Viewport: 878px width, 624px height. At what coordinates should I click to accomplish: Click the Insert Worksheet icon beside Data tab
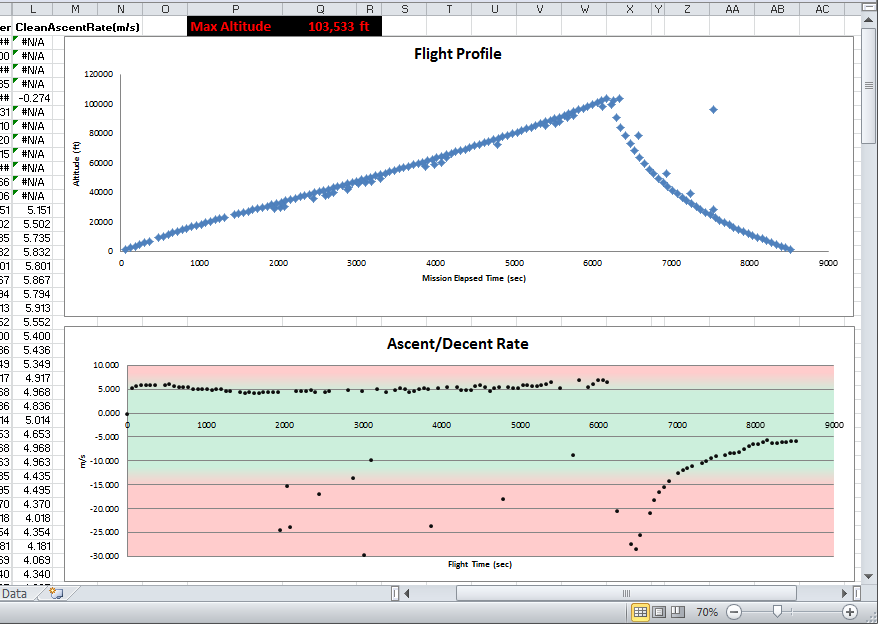56,593
